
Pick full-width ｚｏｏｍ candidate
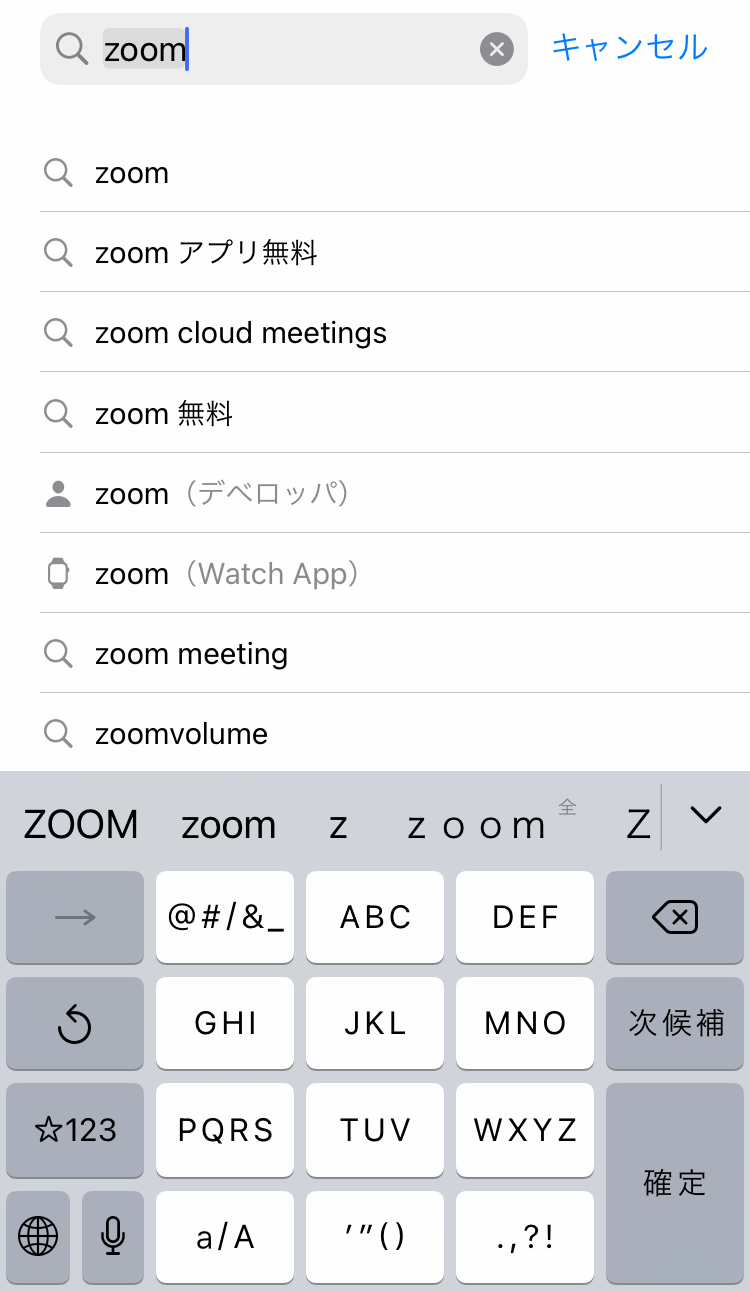(477, 825)
